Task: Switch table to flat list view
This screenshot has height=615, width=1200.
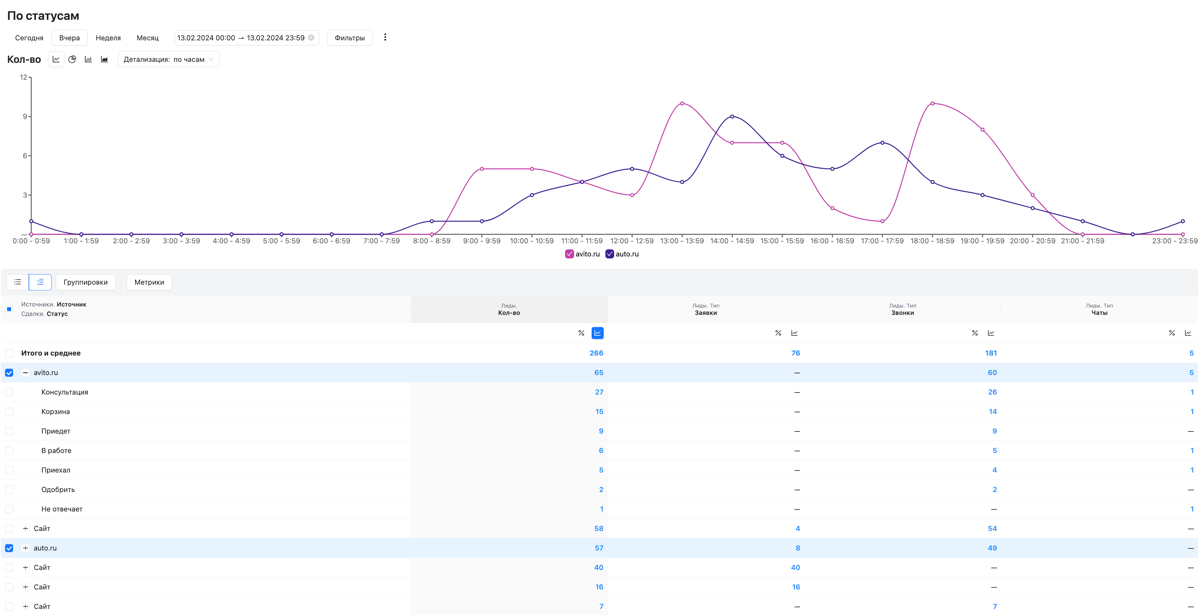Action: [18, 282]
